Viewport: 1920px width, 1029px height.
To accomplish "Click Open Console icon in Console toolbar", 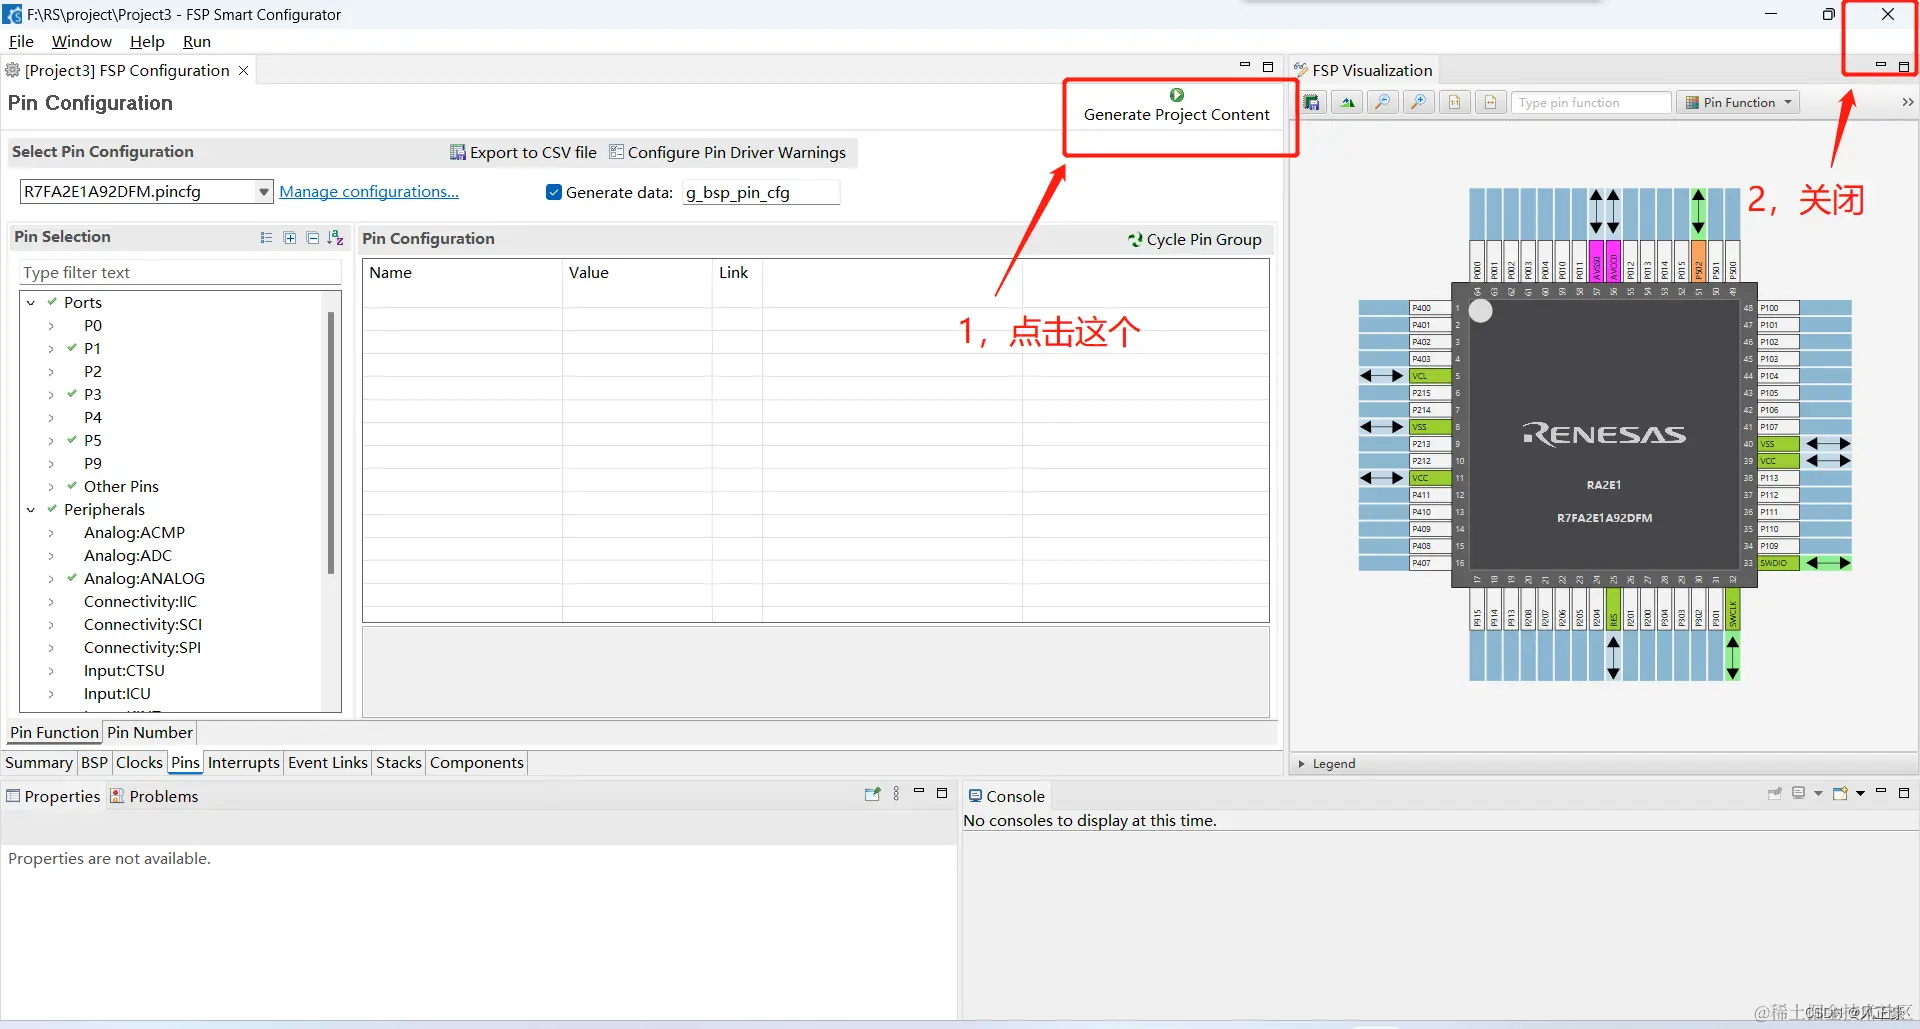I will (1840, 793).
